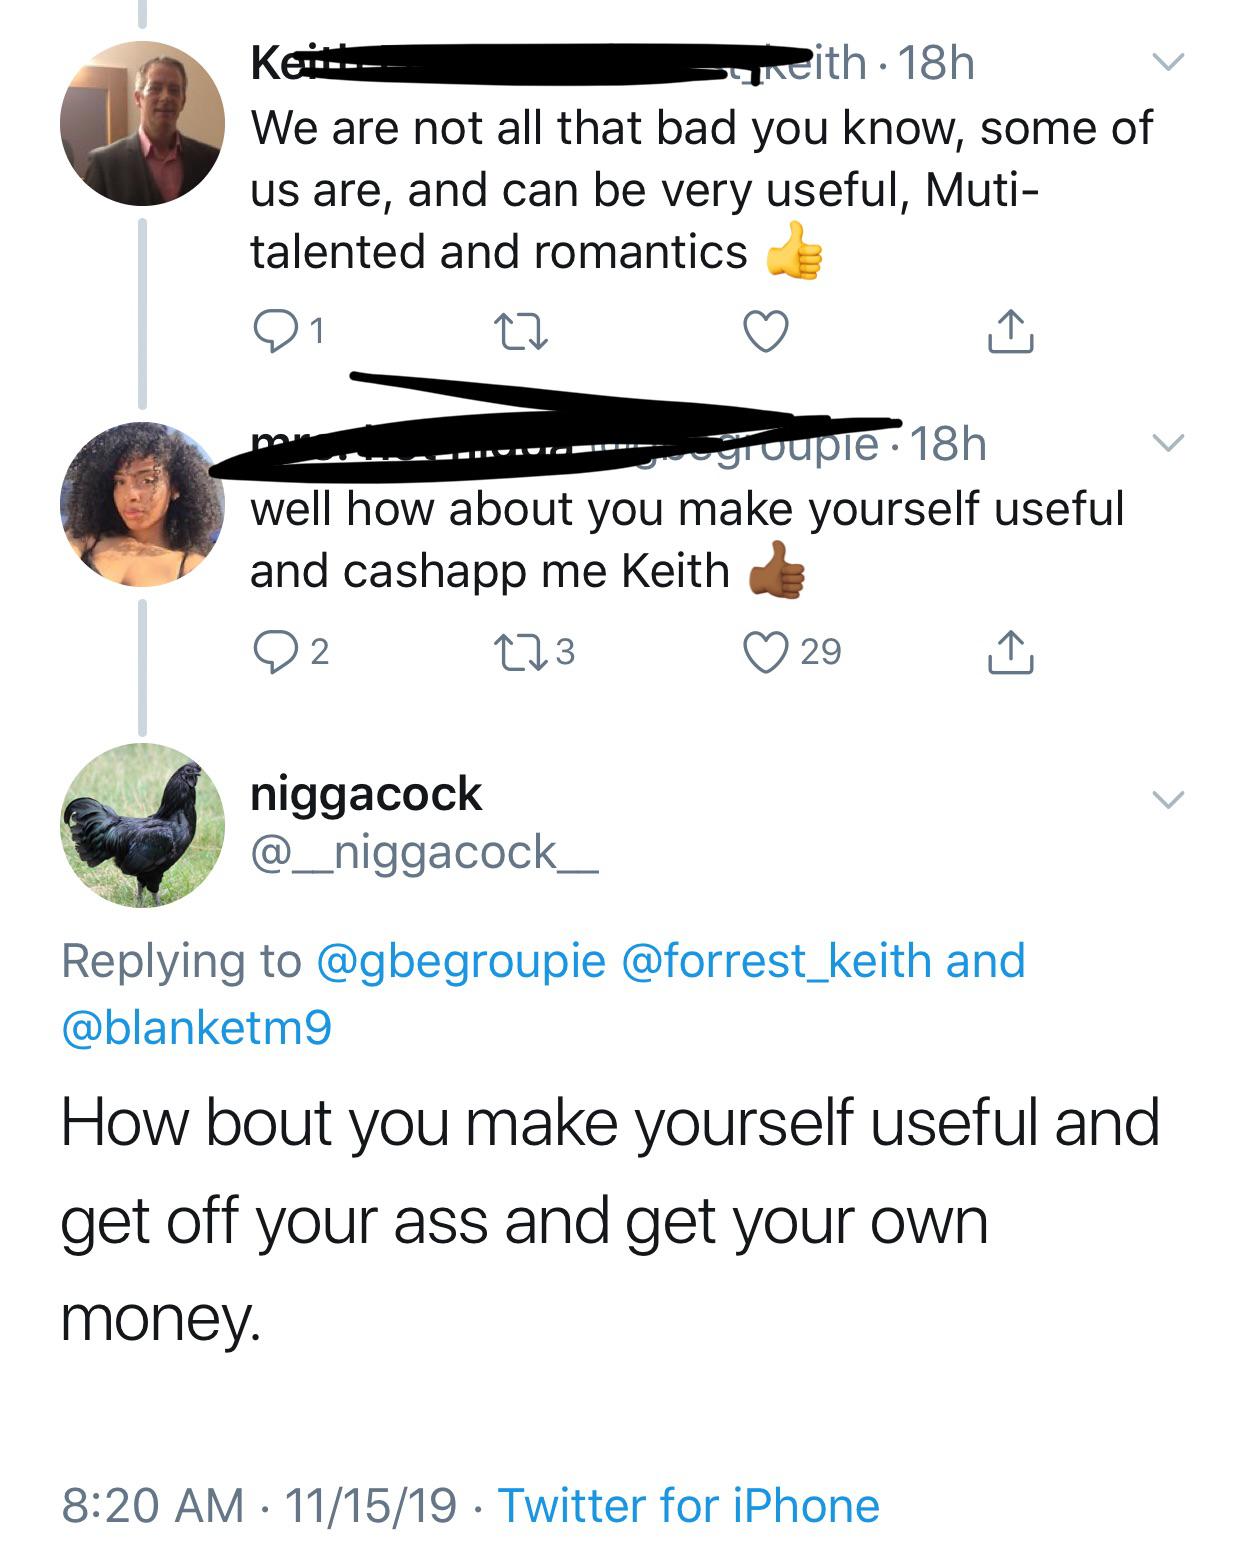Reply to Keith's tweet via comment icon

click(273, 331)
